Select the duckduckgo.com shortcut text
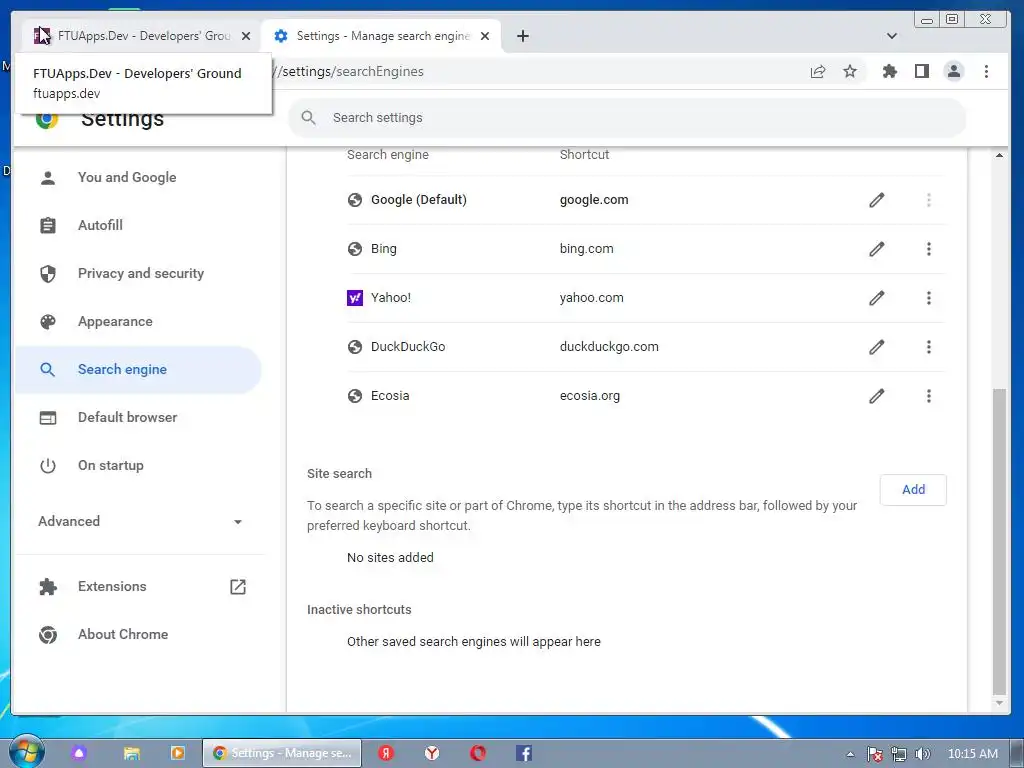The image size is (1024, 768). [609, 347]
